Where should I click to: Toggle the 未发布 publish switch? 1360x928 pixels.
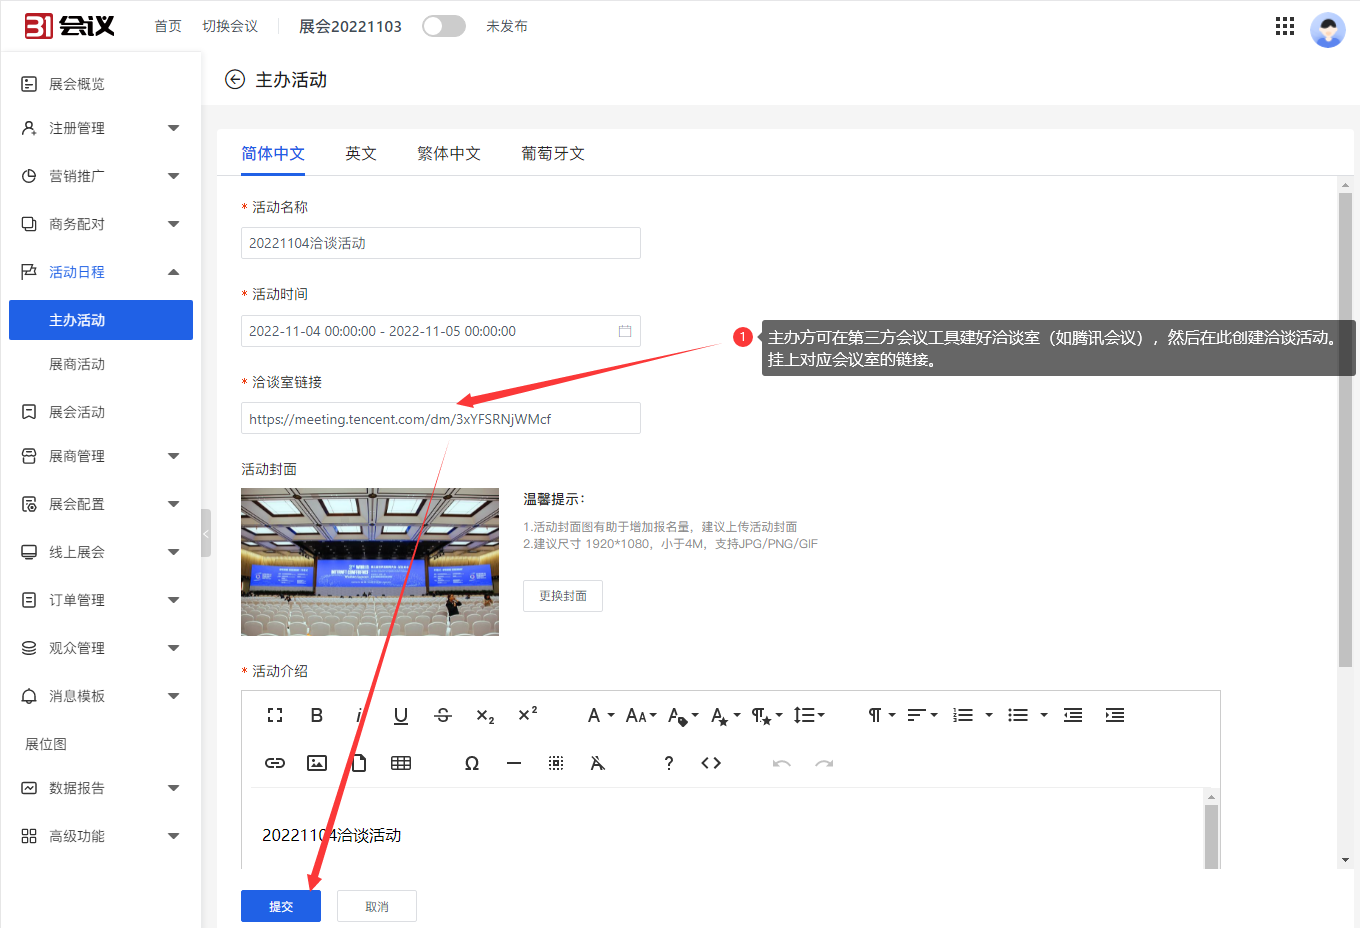(444, 26)
